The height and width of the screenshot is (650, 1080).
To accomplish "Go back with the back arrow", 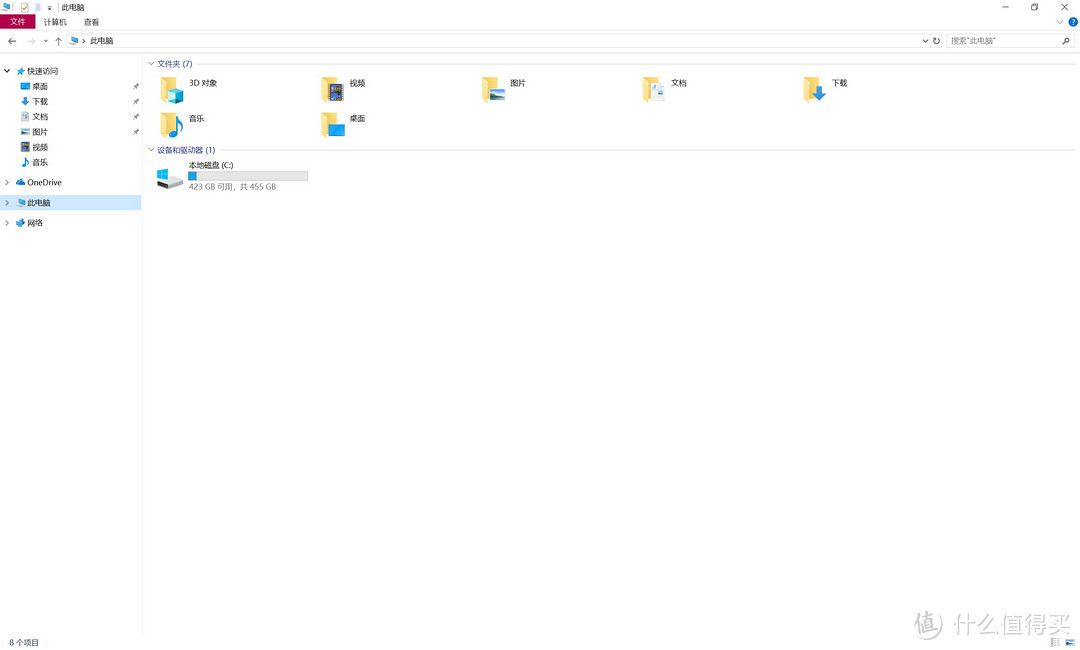I will point(12,41).
